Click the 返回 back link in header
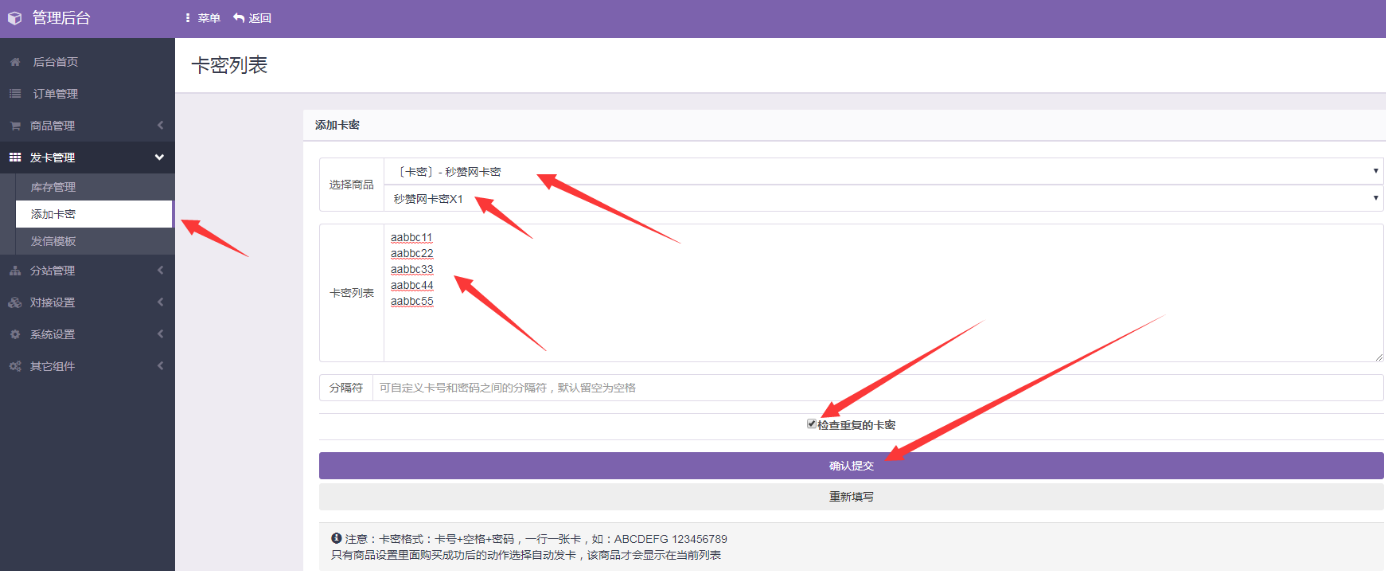This screenshot has width=1386, height=571. click(252, 18)
